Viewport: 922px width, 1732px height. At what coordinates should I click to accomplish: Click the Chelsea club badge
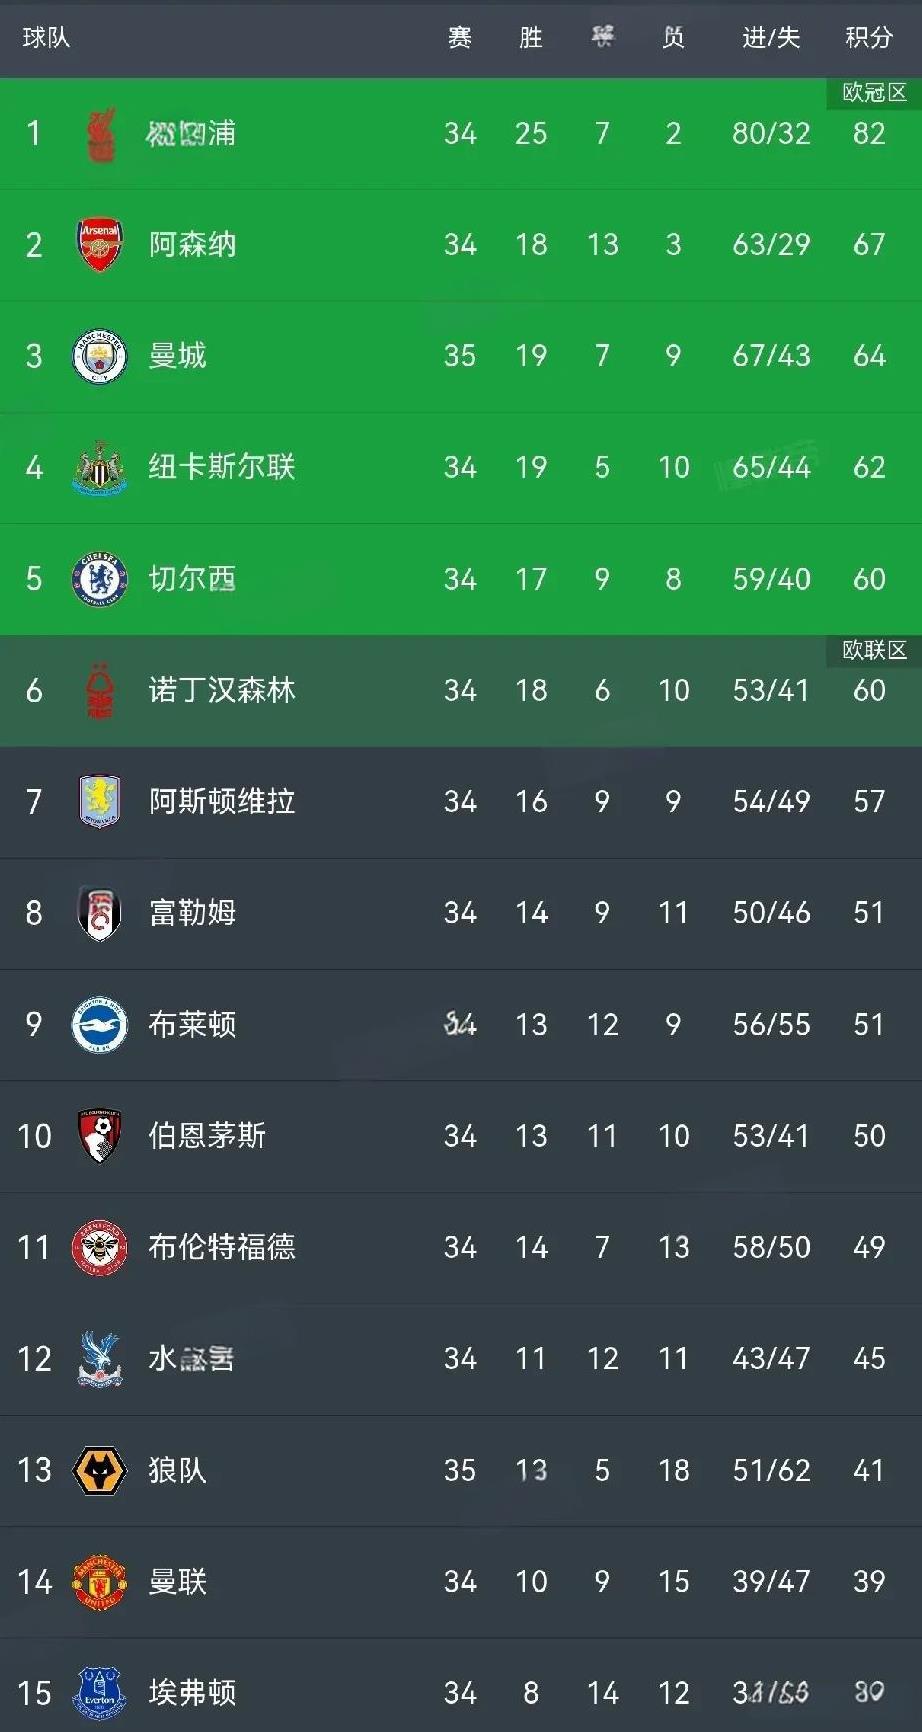coord(99,579)
